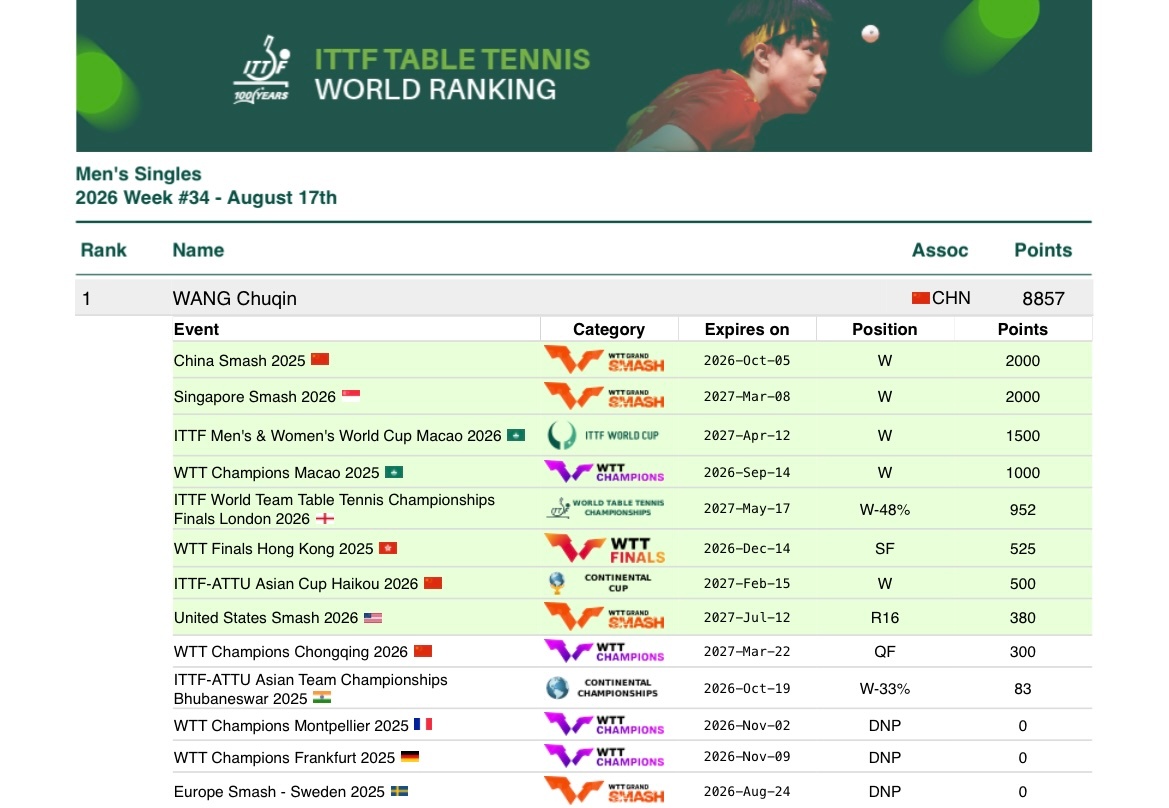Click ITTF Men's & Women's World Cup Macao 2026
The width and height of the screenshot is (1169, 808).
pos(337,435)
